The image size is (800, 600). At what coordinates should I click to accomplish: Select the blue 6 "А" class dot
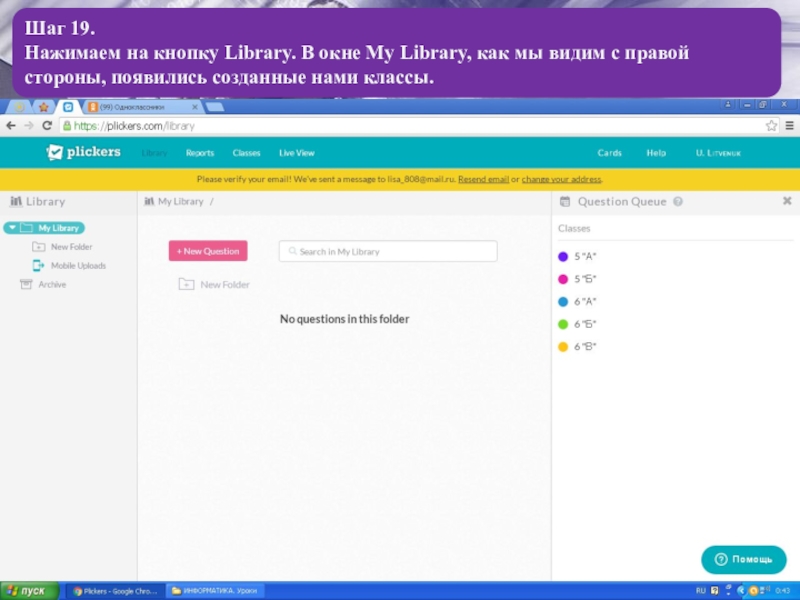[563, 302]
